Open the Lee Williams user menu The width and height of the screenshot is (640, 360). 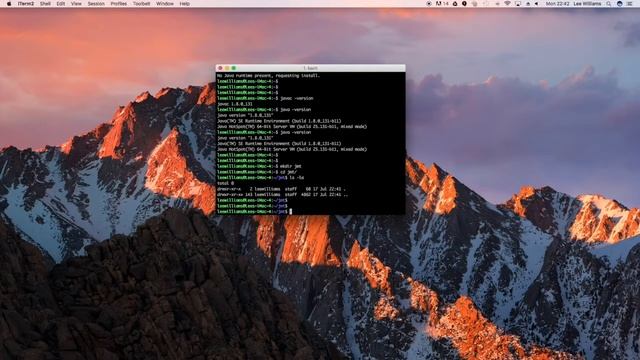click(x=587, y=4)
